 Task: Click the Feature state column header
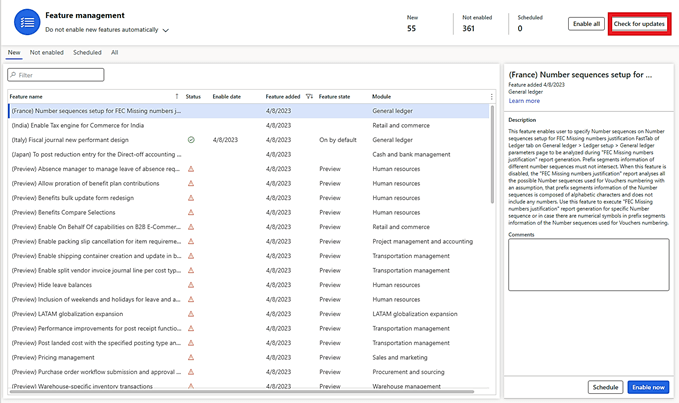pos(334,96)
